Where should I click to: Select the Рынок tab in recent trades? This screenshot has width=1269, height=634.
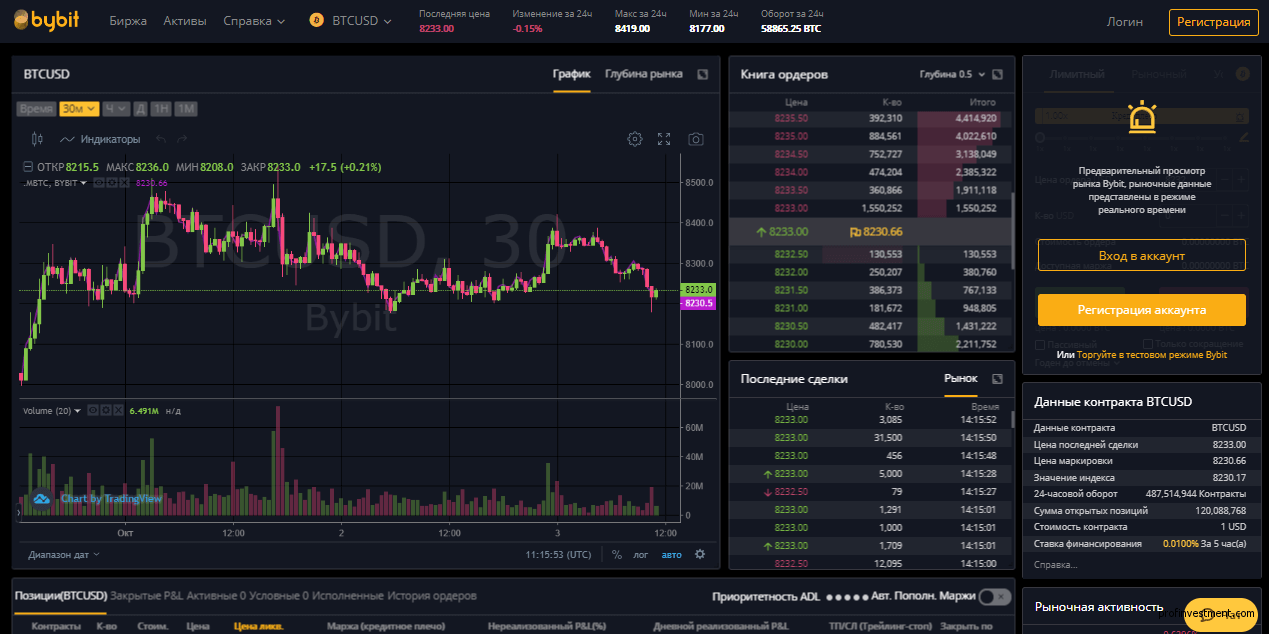(961, 379)
